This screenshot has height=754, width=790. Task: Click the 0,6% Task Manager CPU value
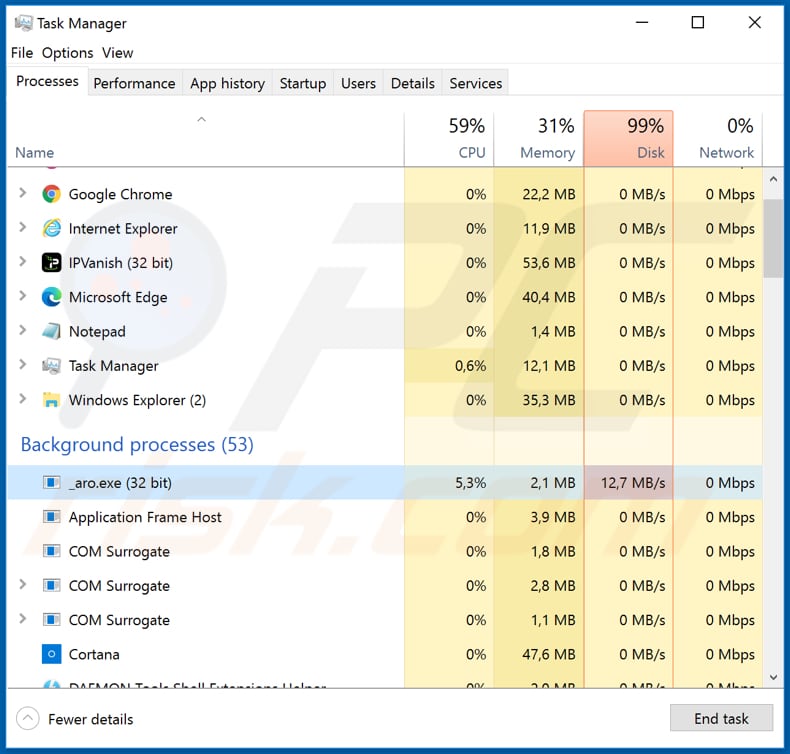pos(471,366)
